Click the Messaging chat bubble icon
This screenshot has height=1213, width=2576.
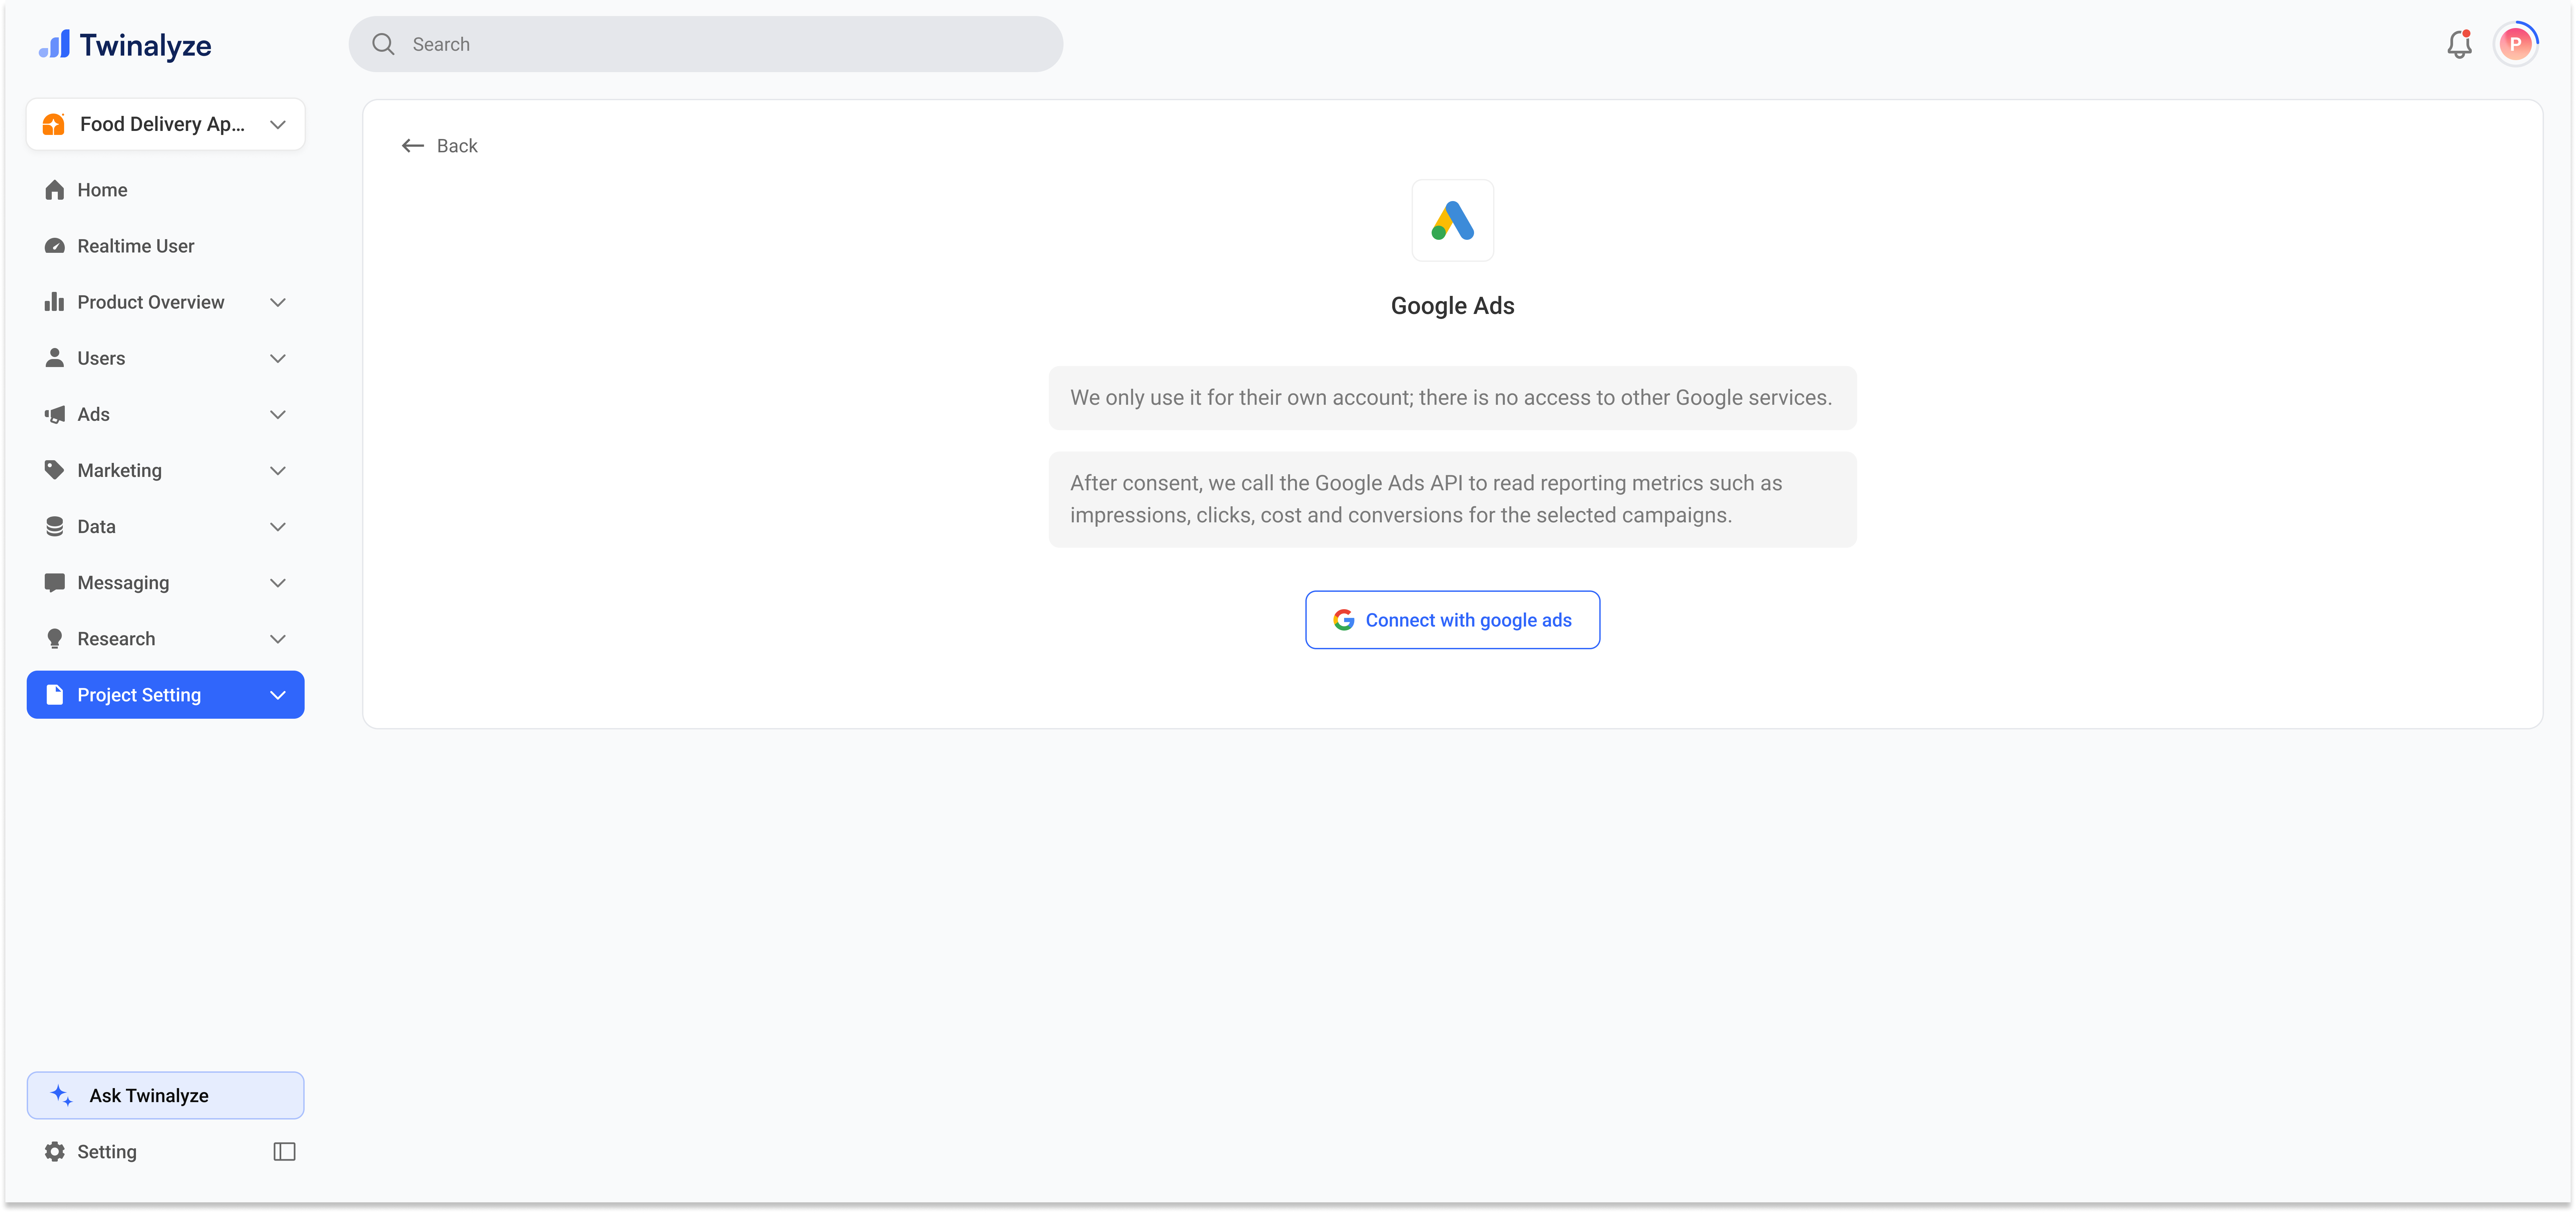coord(55,583)
